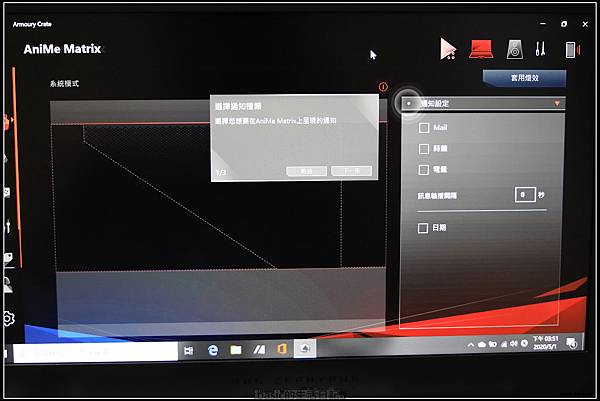
Task: Open the speaker audio icon
Action: [515, 50]
